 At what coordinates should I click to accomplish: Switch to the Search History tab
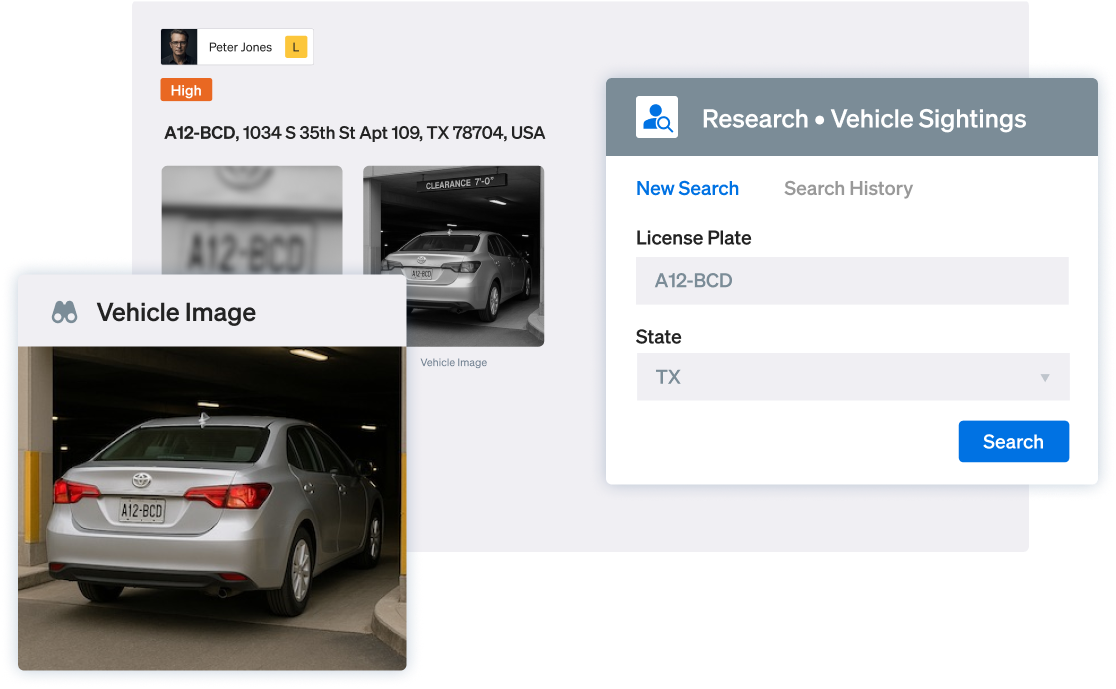[x=848, y=189]
